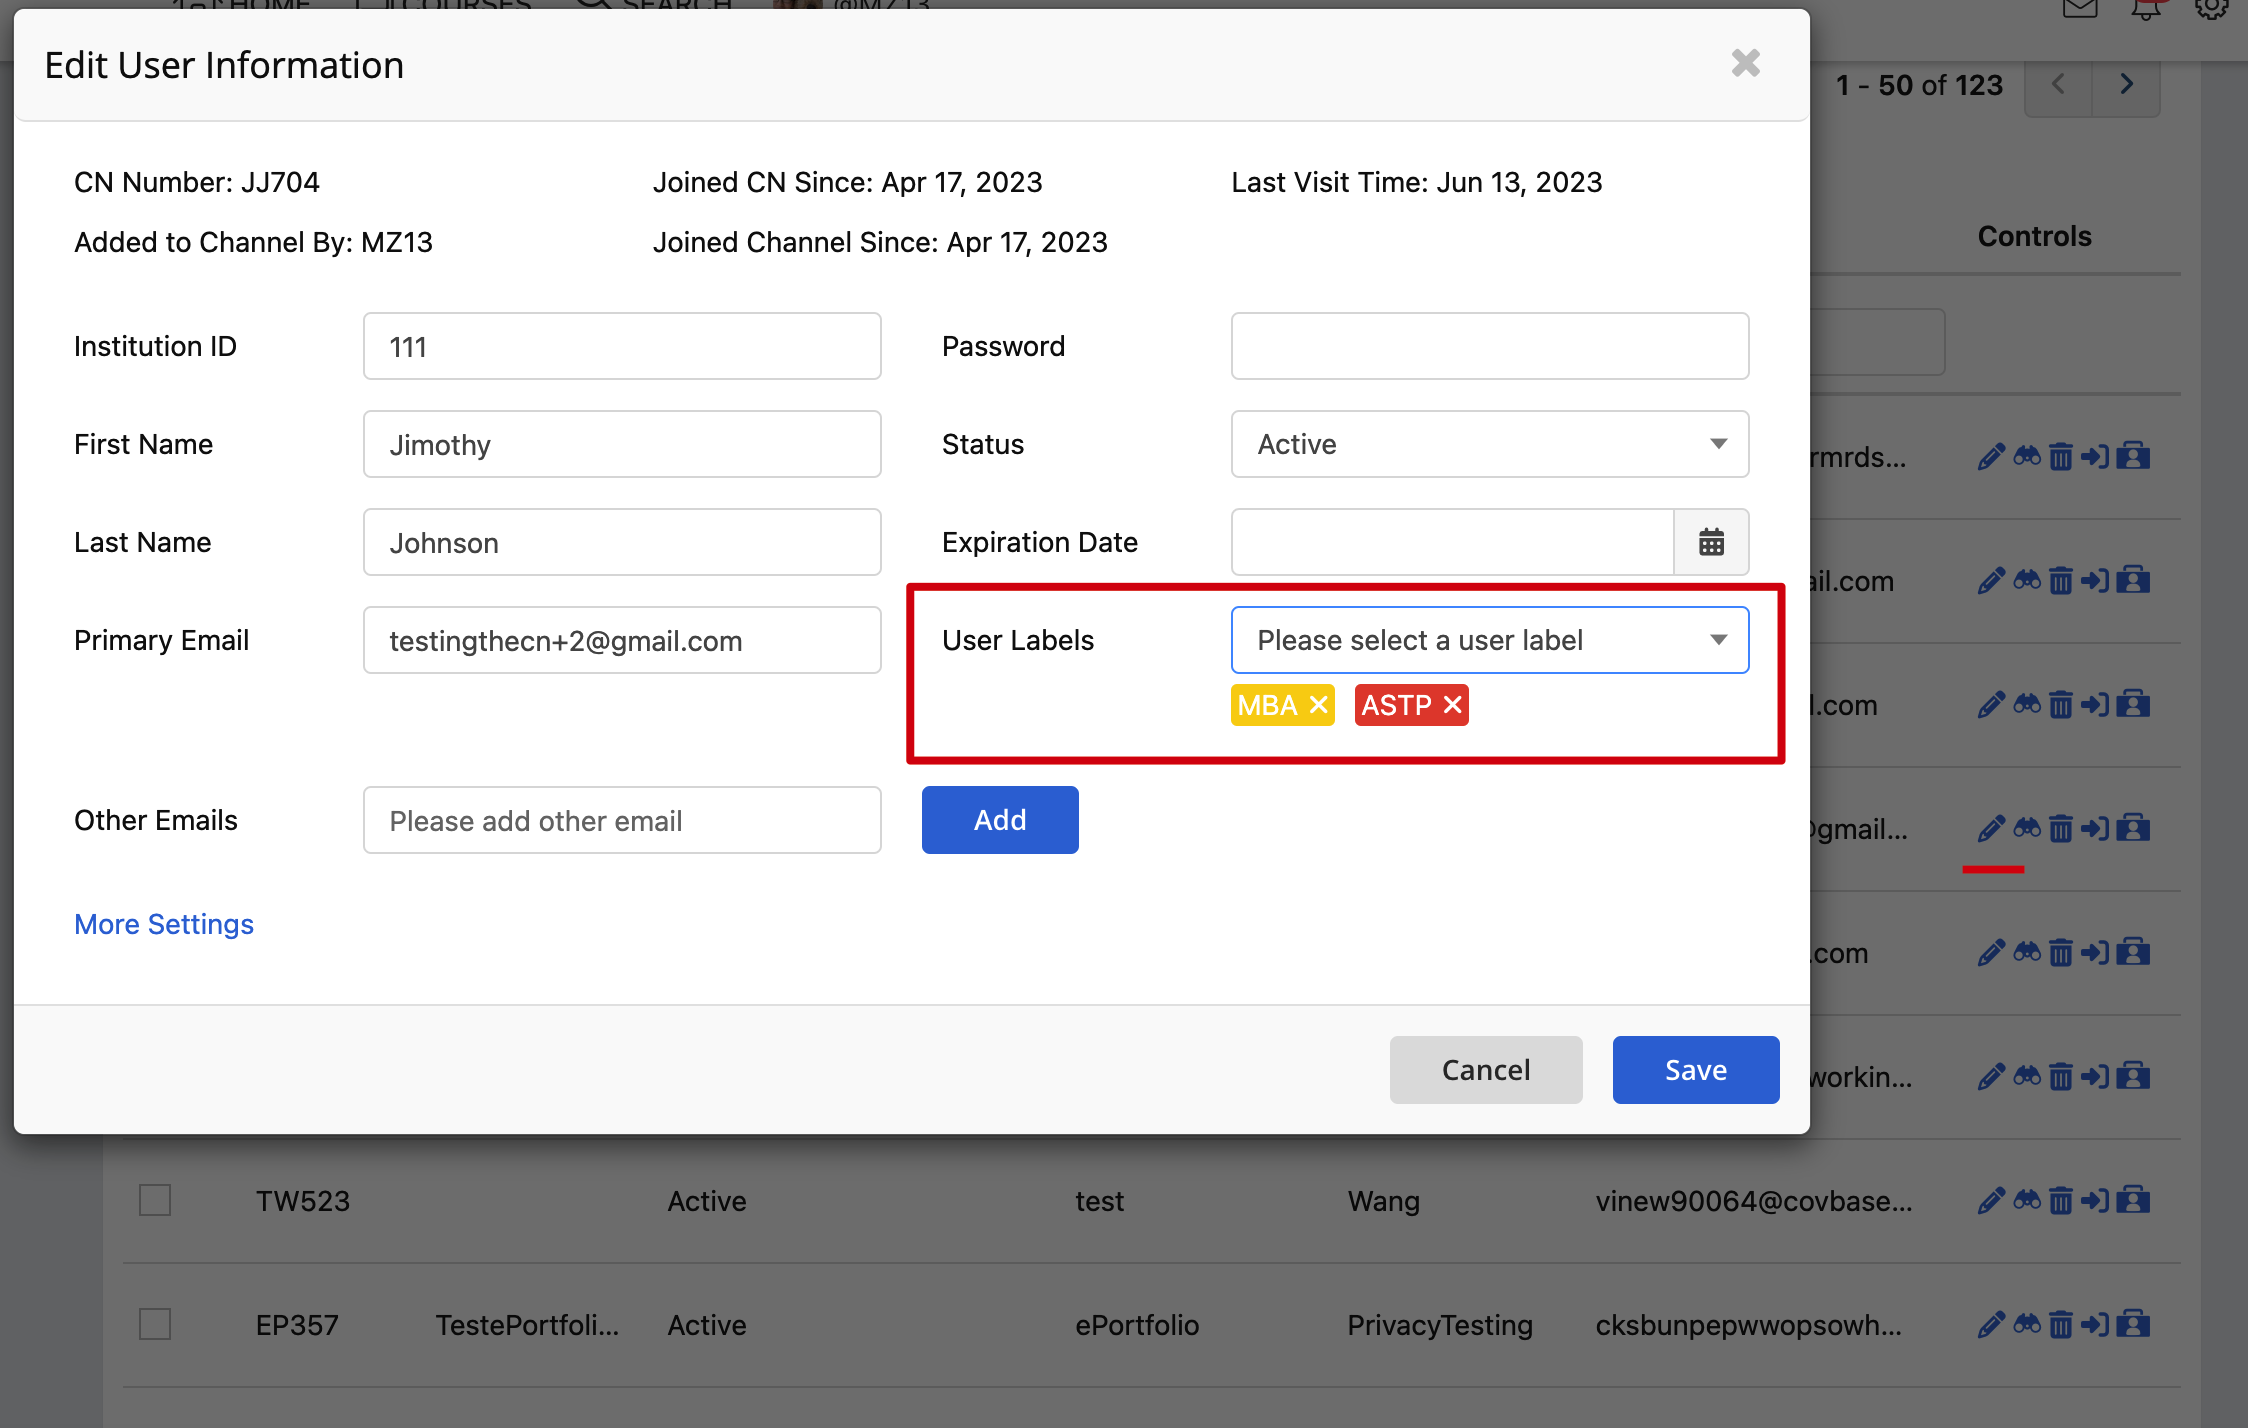Viewport: 2248px width, 1428px height.
Task: Focus the Expiration Date text field
Action: coord(1453,542)
